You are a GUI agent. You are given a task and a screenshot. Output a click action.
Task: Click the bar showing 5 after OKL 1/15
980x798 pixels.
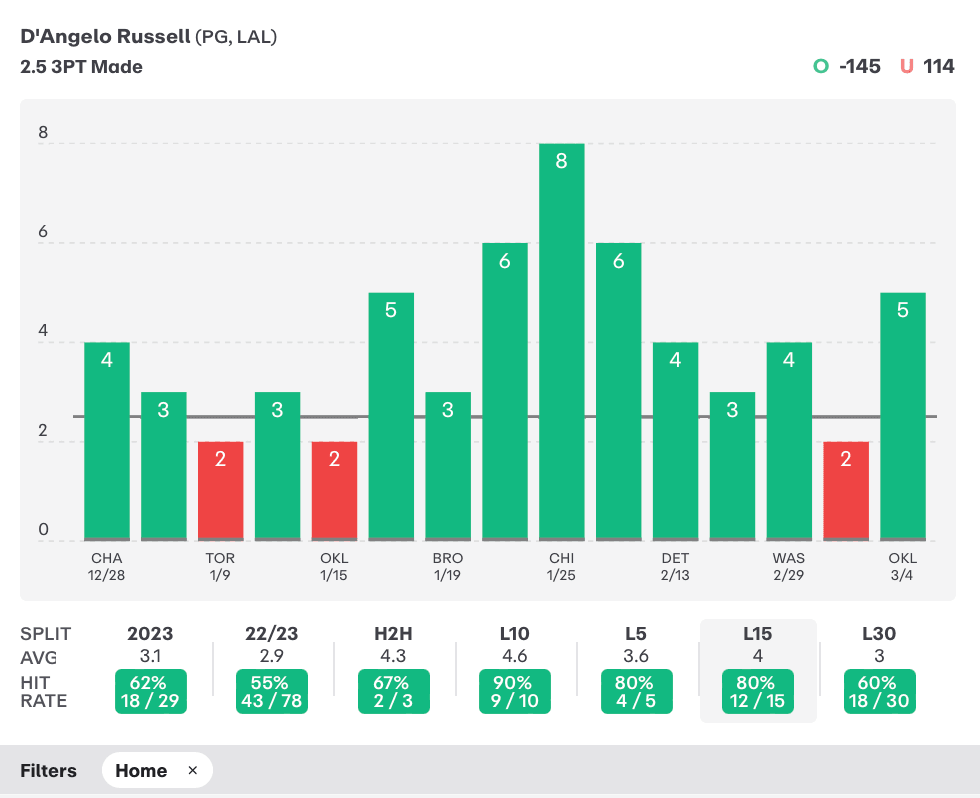(391, 417)
